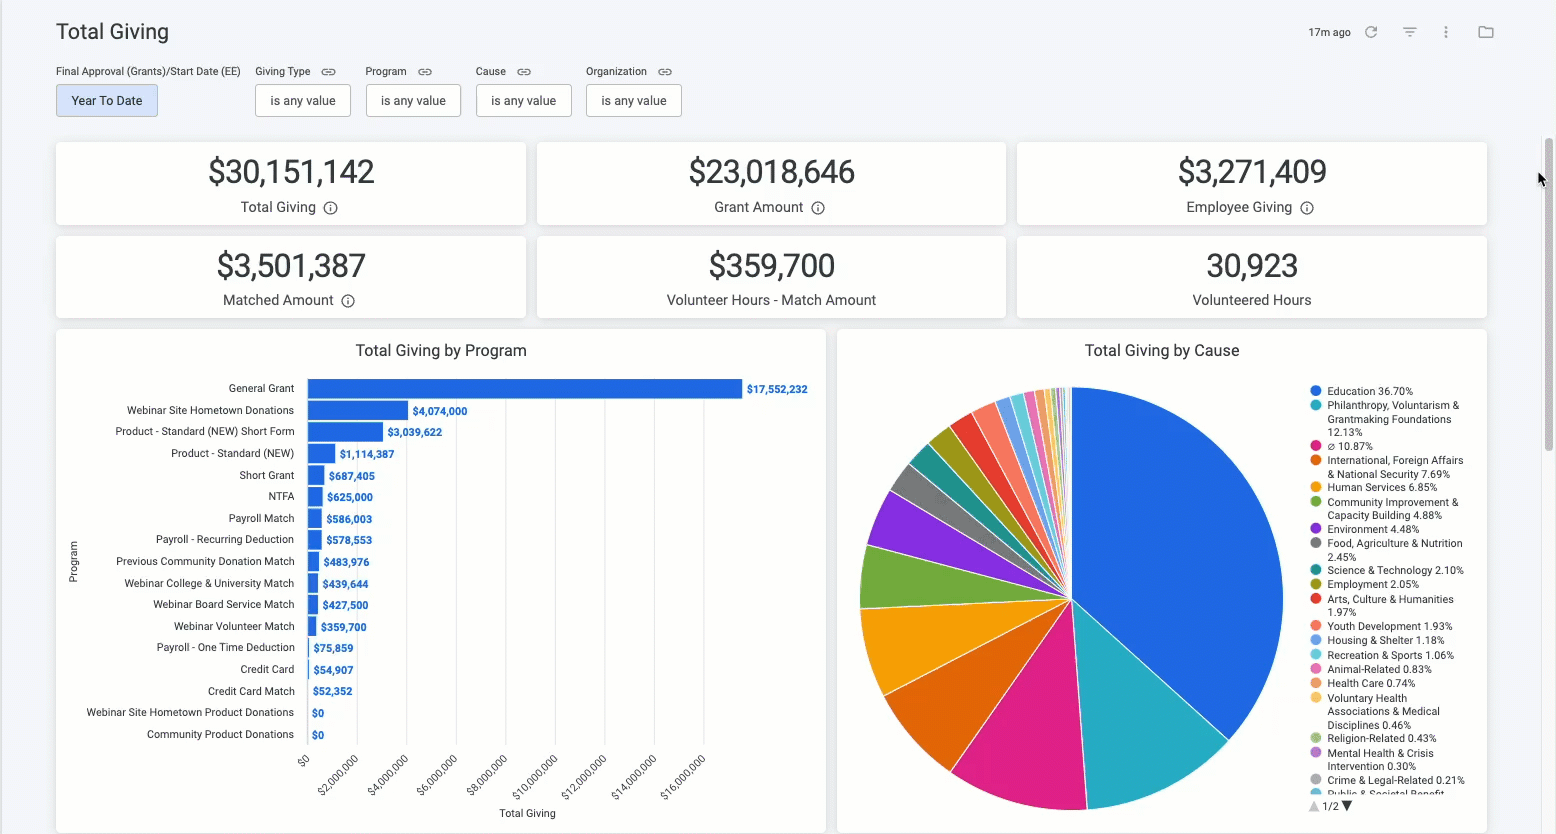Toggle Food, Agriculture & Nutrition legend entry
1556x834 pixels.
pyautogui.click(x=1386, y=550)
